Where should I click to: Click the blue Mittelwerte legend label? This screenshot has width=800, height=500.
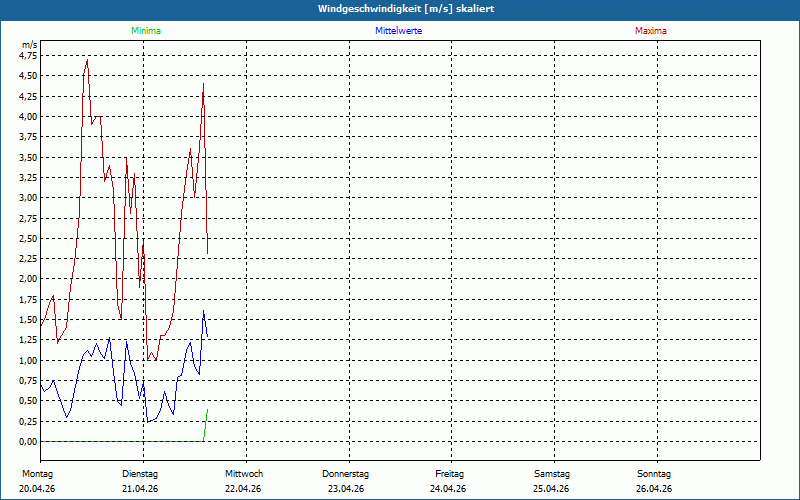tap(398, 31)
